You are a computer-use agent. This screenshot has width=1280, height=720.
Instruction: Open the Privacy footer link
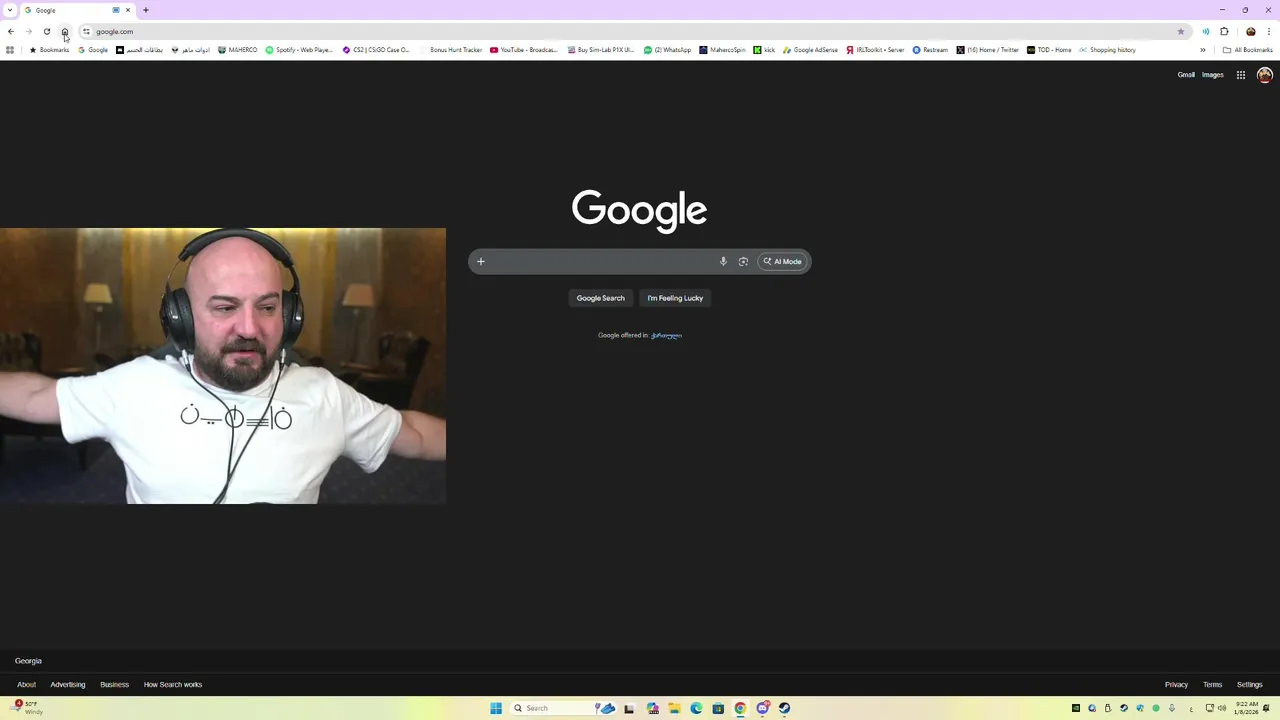(x=1176, y=685)
